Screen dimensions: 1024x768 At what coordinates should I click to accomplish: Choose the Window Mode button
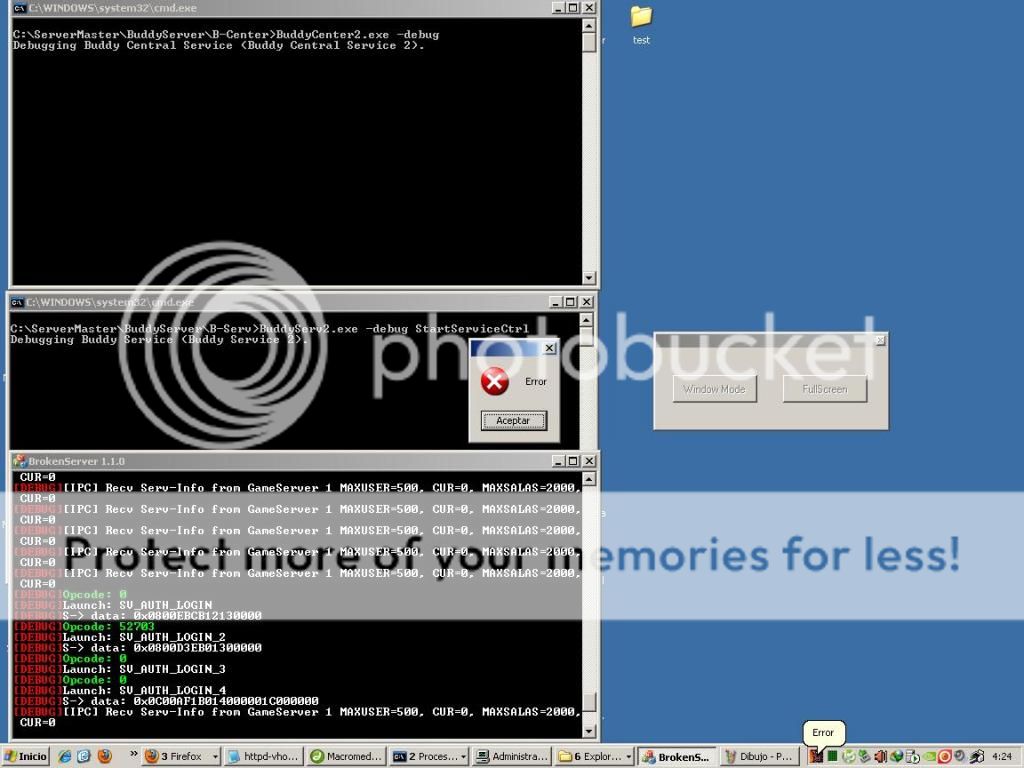coord(714,389)
